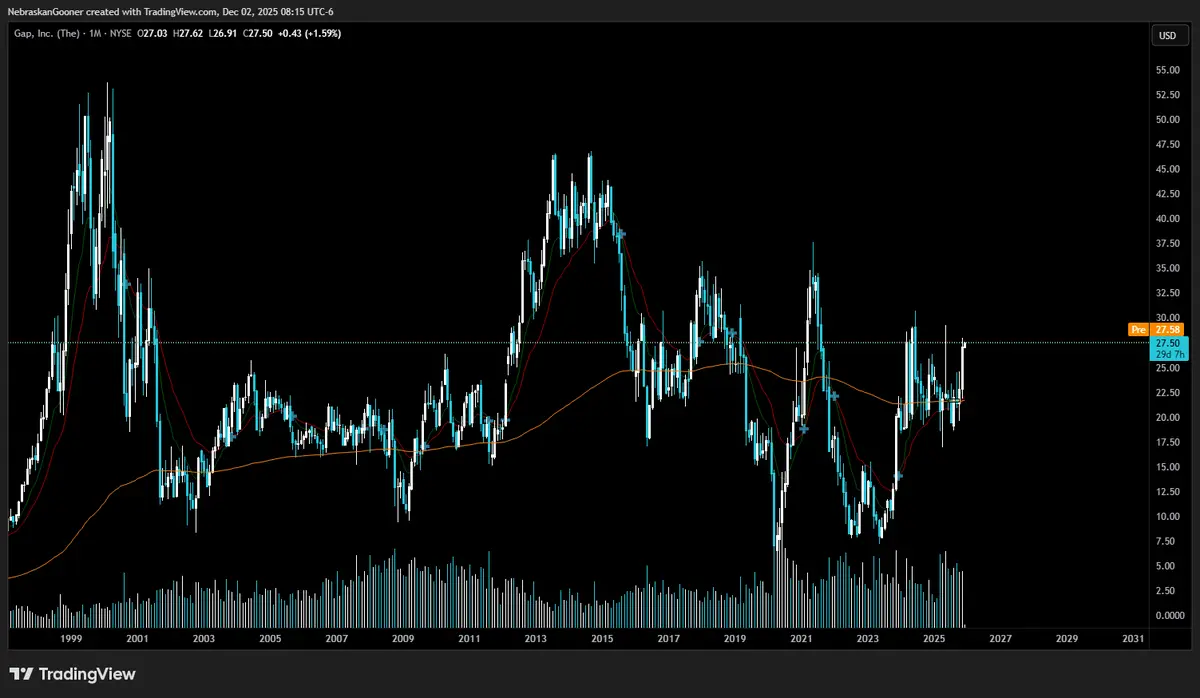Click the 40.00 price axis label
This screenshot has width=1200, height=698.
pos(1167,219)
